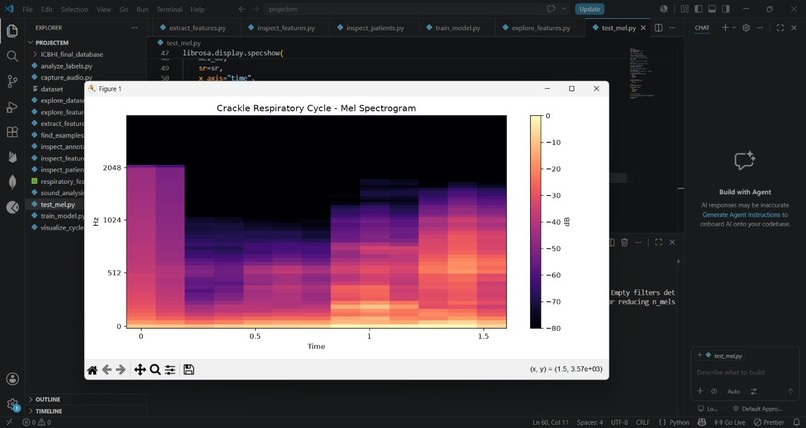
Task: Click Go Live in status bar
Action: [x=729, y=422]
